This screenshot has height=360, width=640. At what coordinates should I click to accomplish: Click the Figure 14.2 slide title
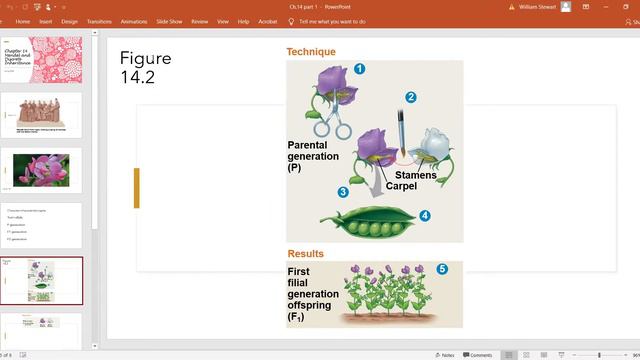[146, 67]
